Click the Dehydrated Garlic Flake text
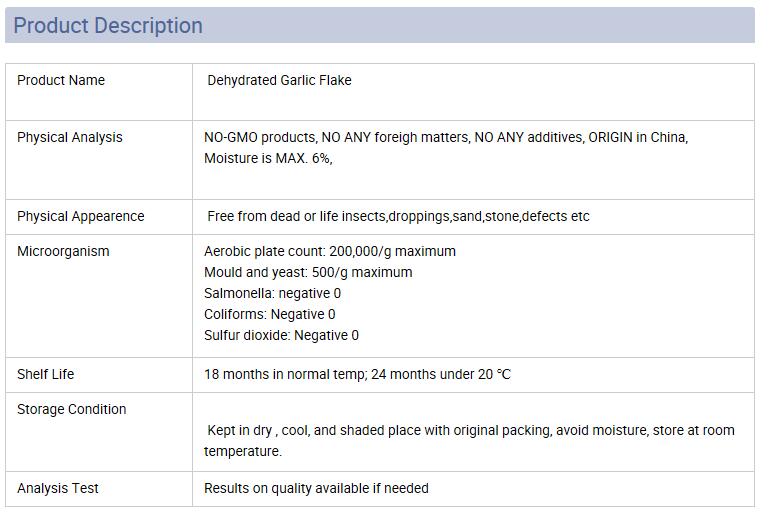Screen dimensions: 769x526 click(280, 80)
